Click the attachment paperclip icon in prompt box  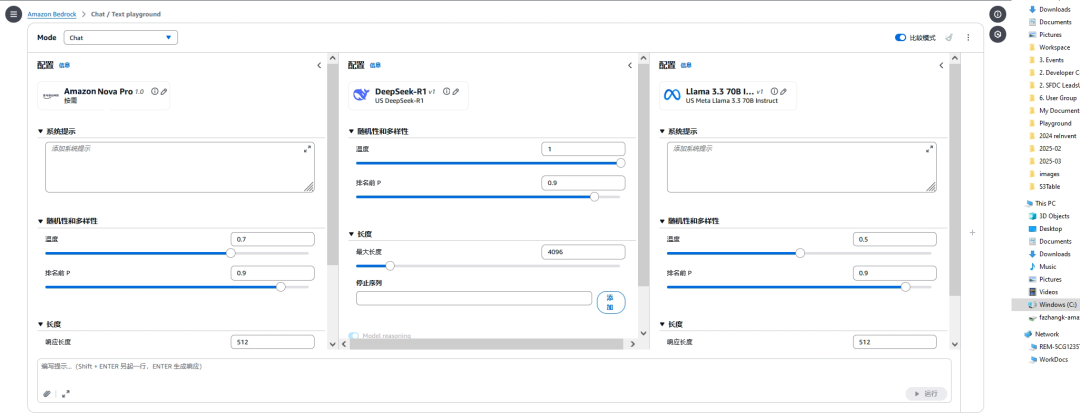tap(47, 394)
